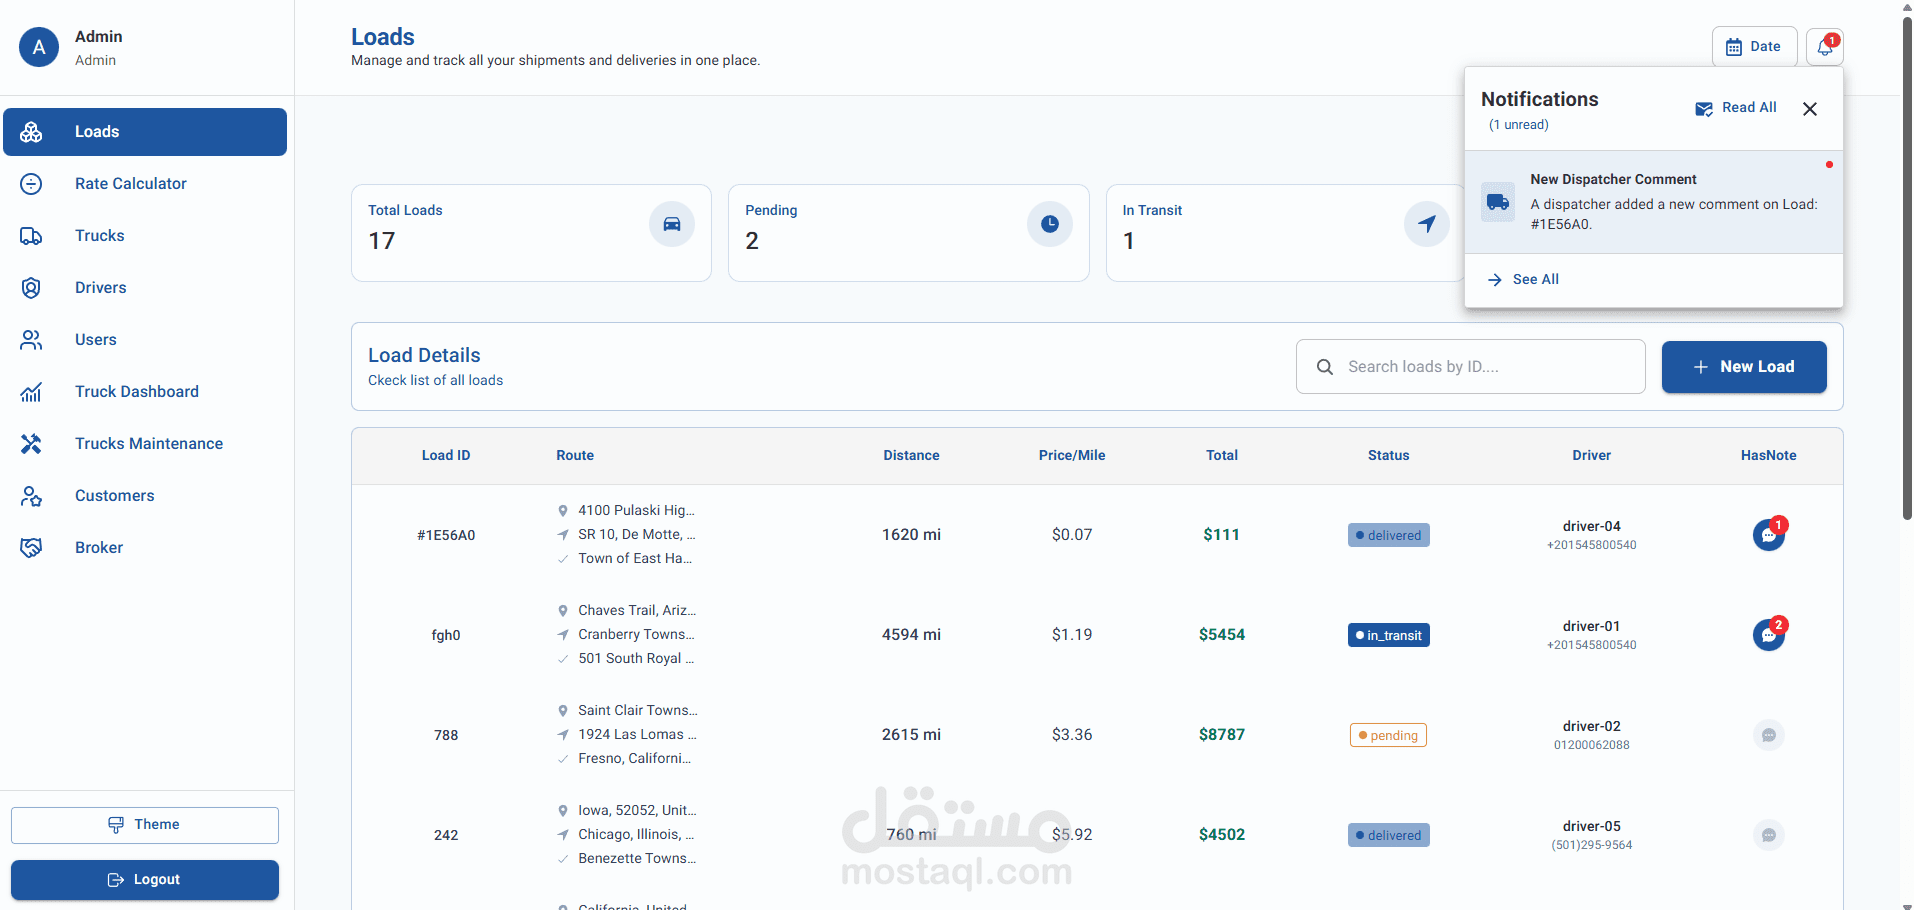This screenshot has height=910, width=1914.
Task: Open the Loads sidebar item
Action: [x=145, y=132]
